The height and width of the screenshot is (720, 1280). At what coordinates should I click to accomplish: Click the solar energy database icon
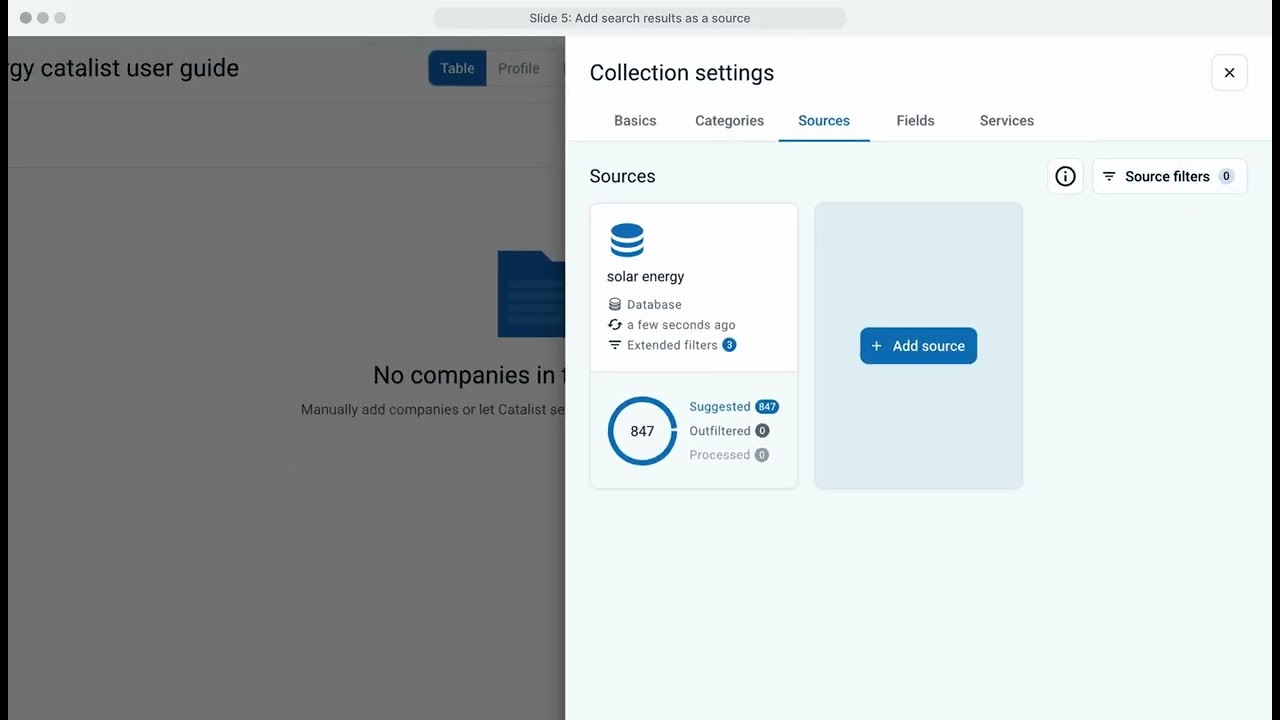(627, 240)
